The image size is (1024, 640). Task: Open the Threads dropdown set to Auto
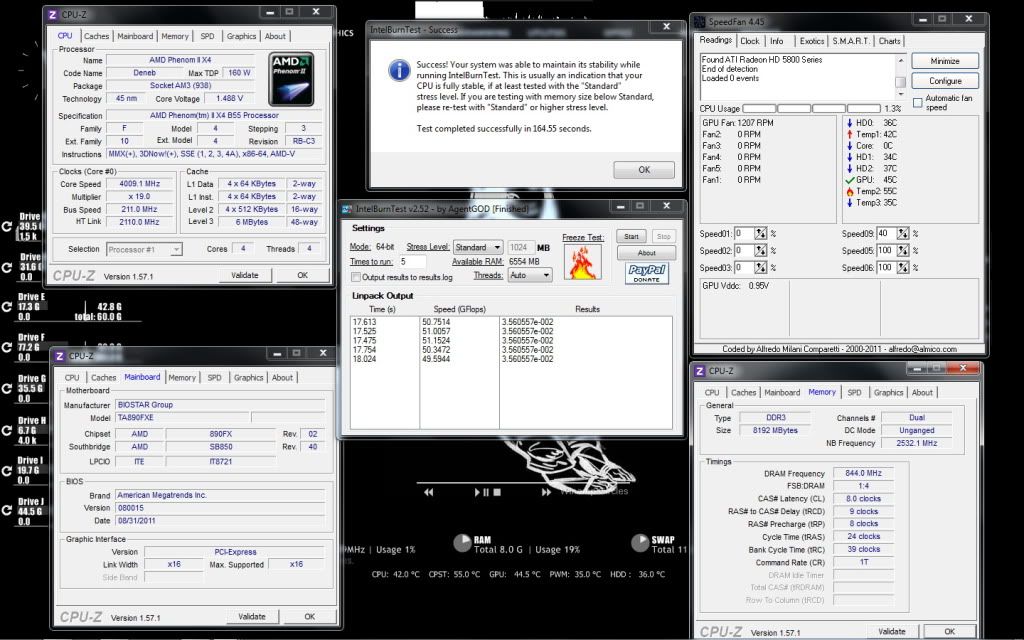[x=530, y=276]
